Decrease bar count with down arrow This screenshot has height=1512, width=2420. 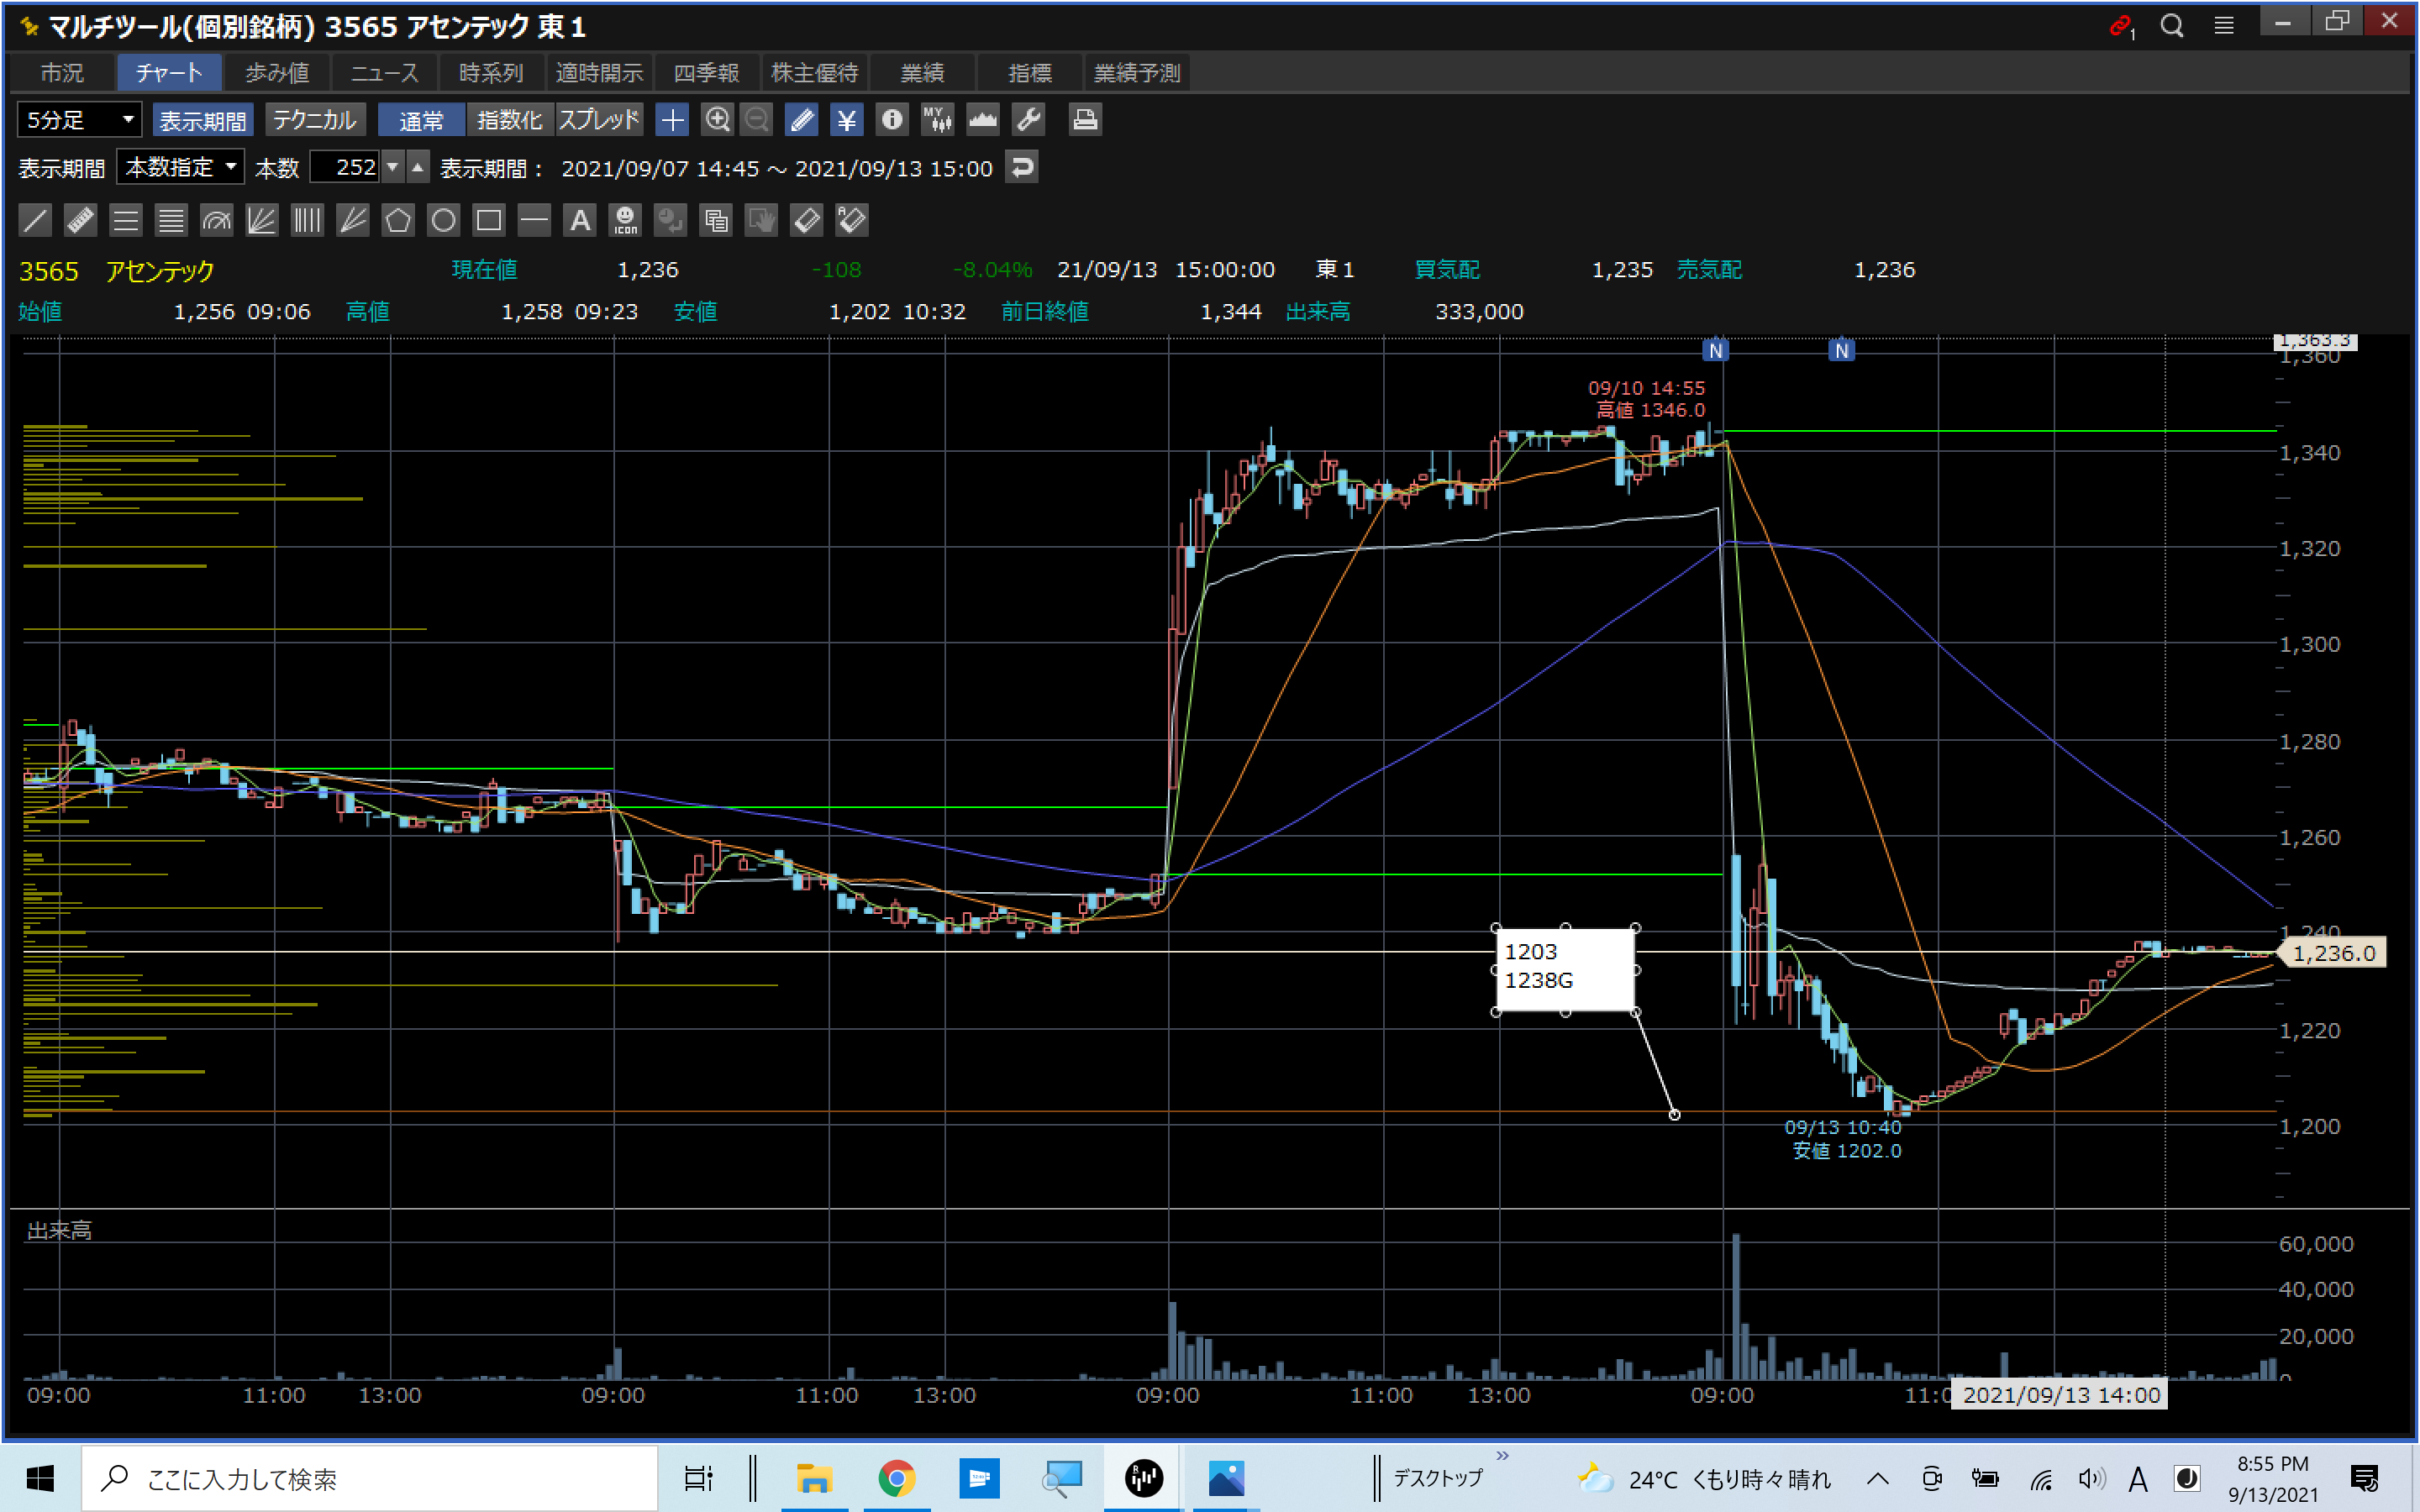393,167
